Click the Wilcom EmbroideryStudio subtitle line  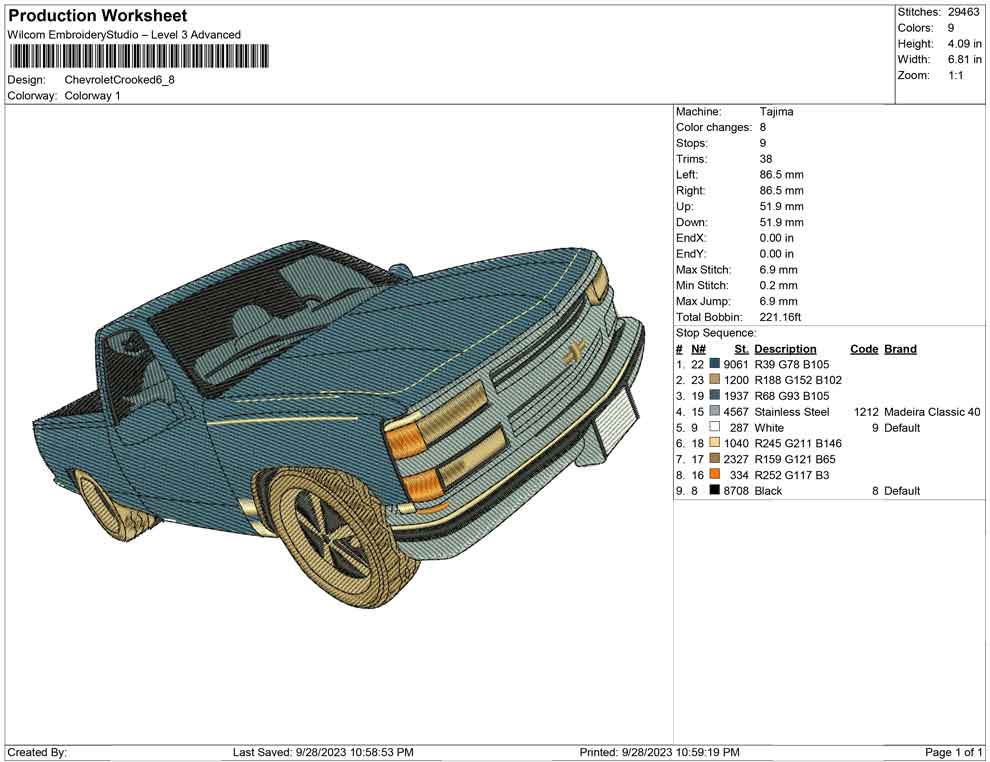[x=124, y=35]
